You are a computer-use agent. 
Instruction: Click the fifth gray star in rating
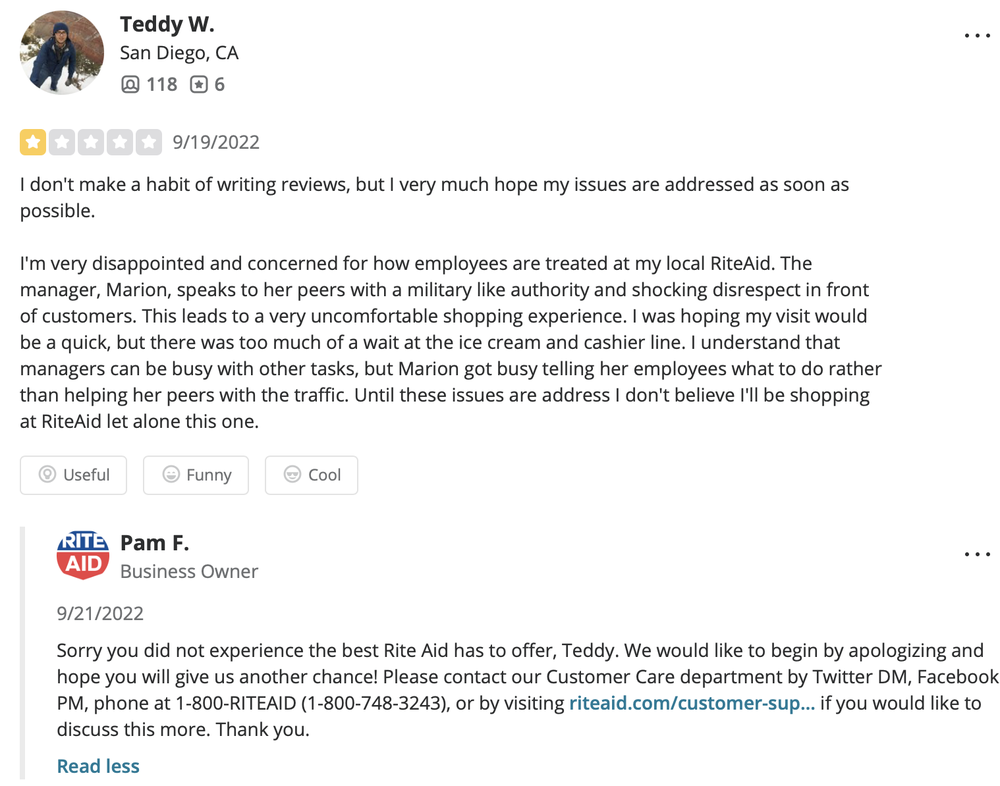(x=149, y=142)
